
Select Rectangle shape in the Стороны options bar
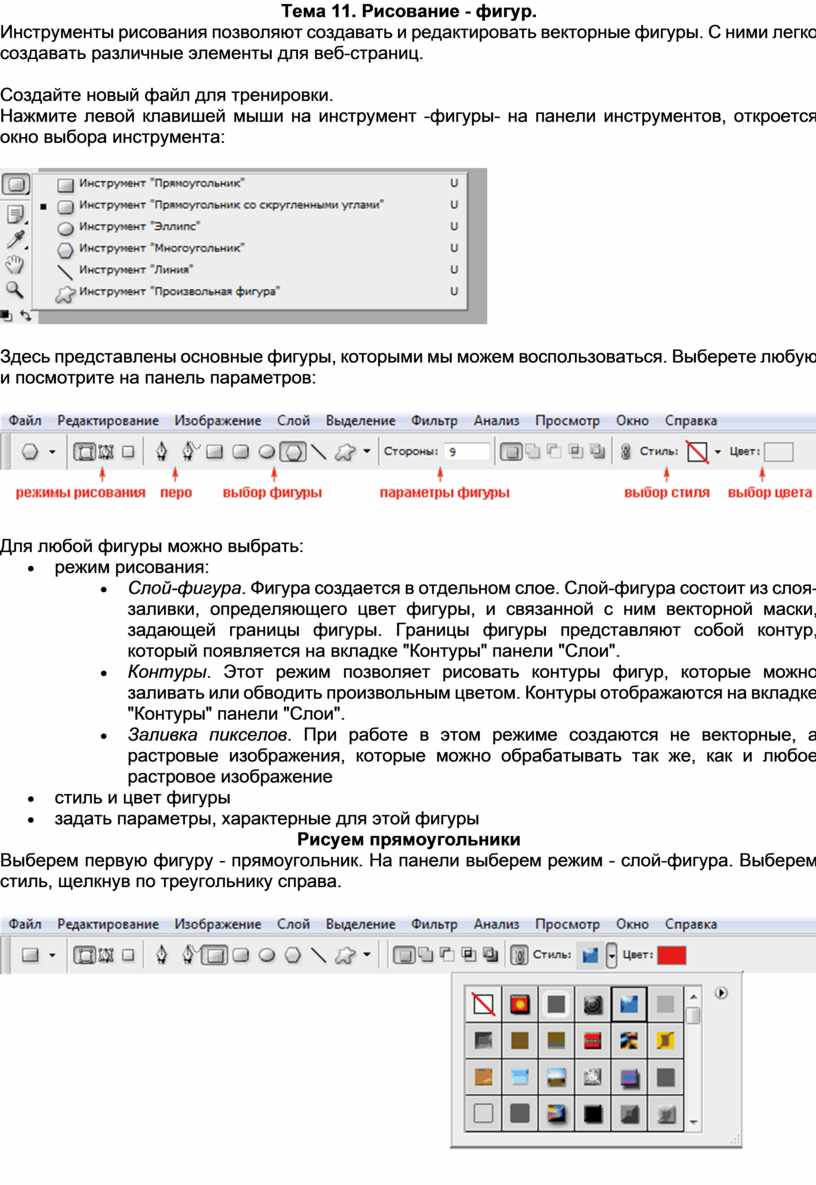click(215, 452)
